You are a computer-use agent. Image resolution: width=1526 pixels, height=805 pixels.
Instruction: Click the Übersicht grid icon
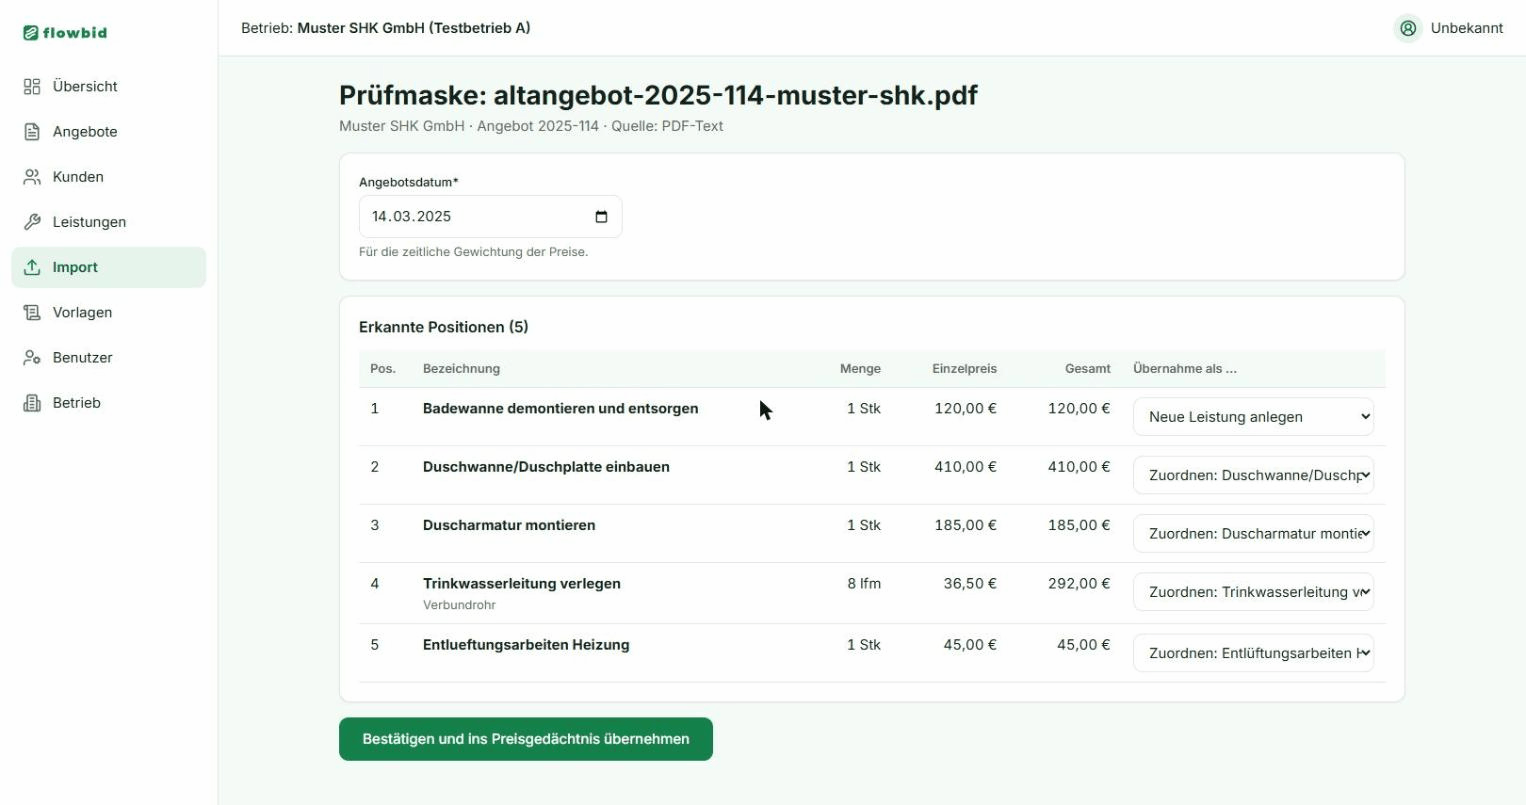(32, 87)
